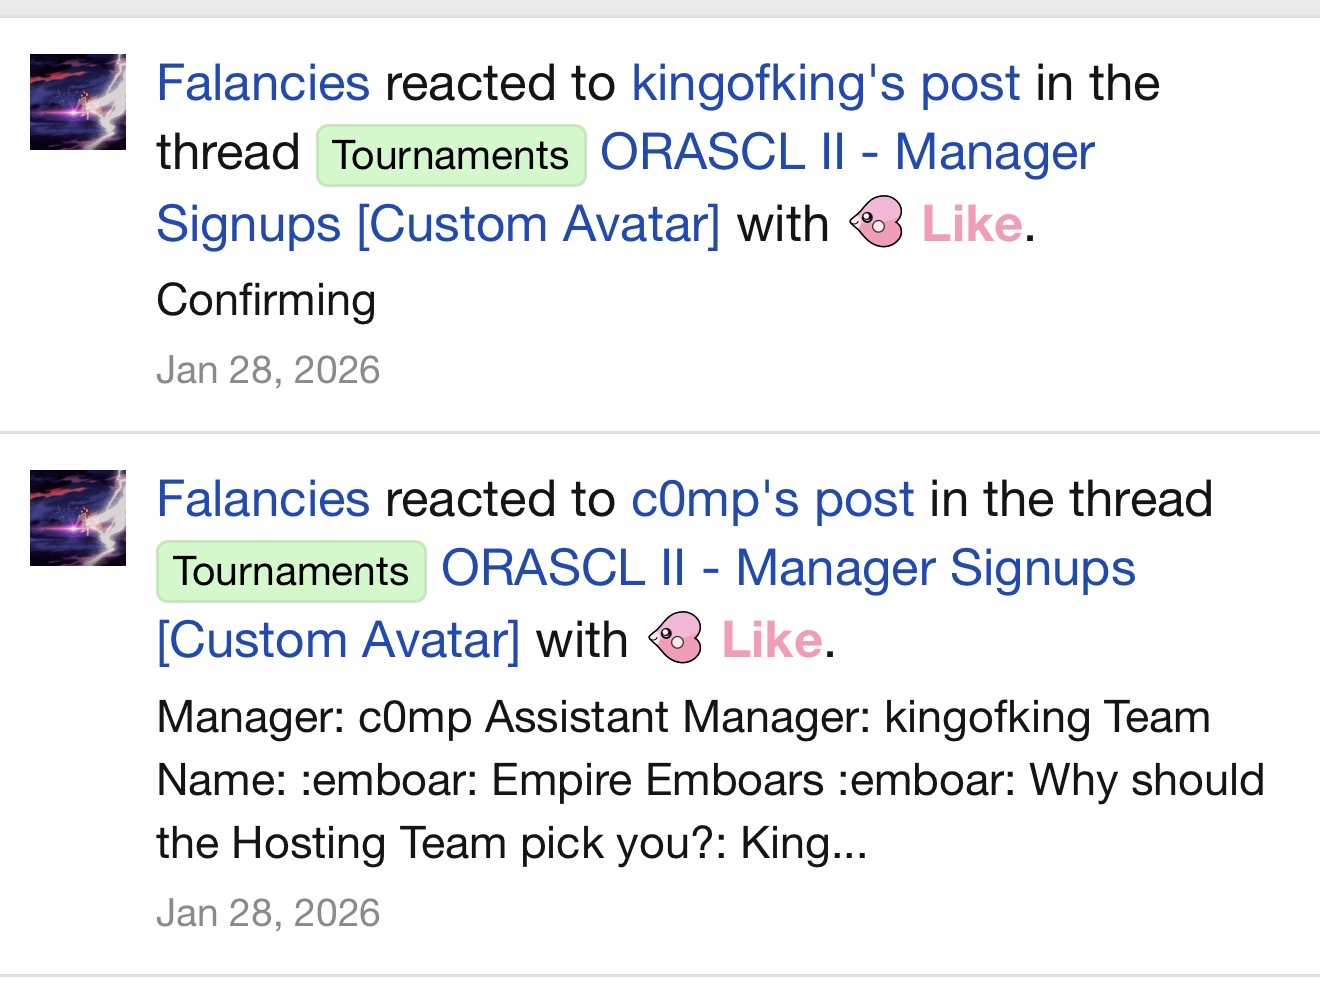Open Falancies' profile from the second entry

263,499
